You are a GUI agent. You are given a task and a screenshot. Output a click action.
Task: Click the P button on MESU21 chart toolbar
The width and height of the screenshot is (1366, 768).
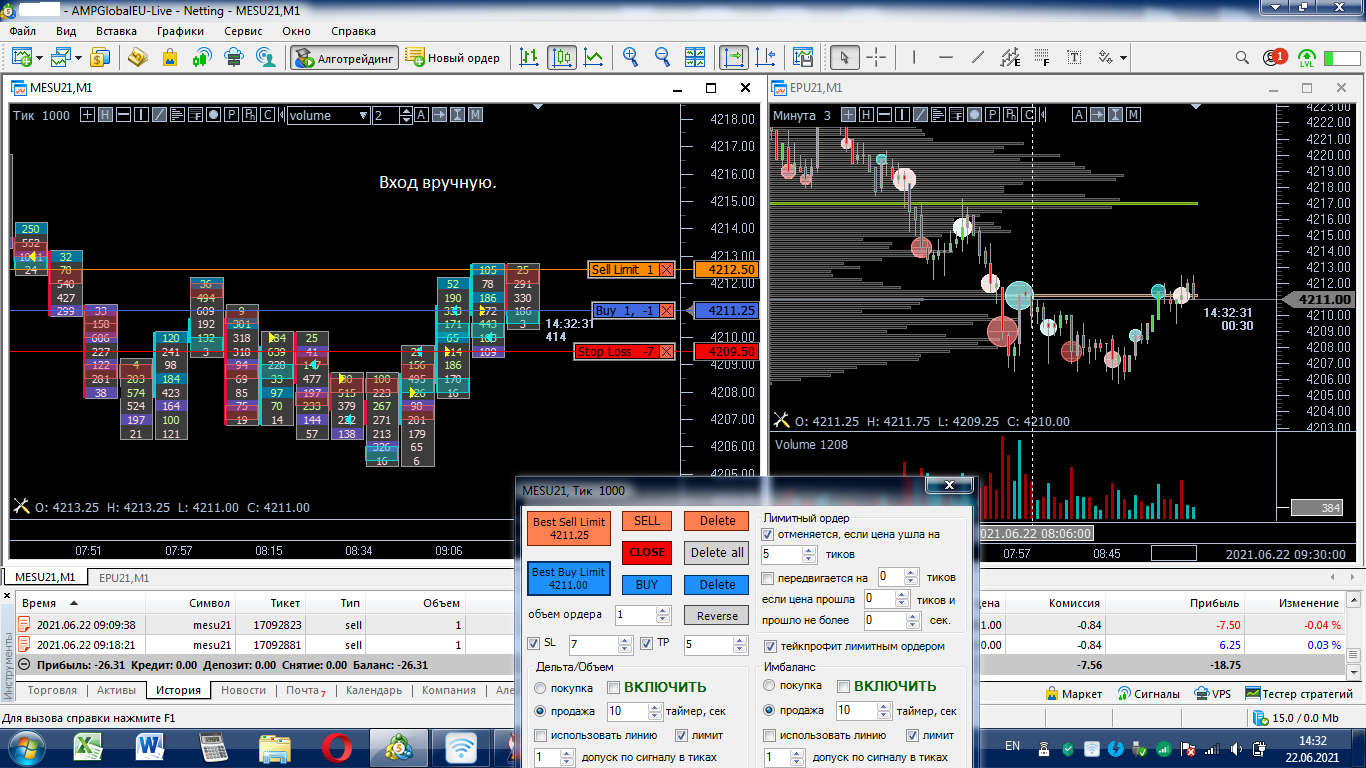231,115
